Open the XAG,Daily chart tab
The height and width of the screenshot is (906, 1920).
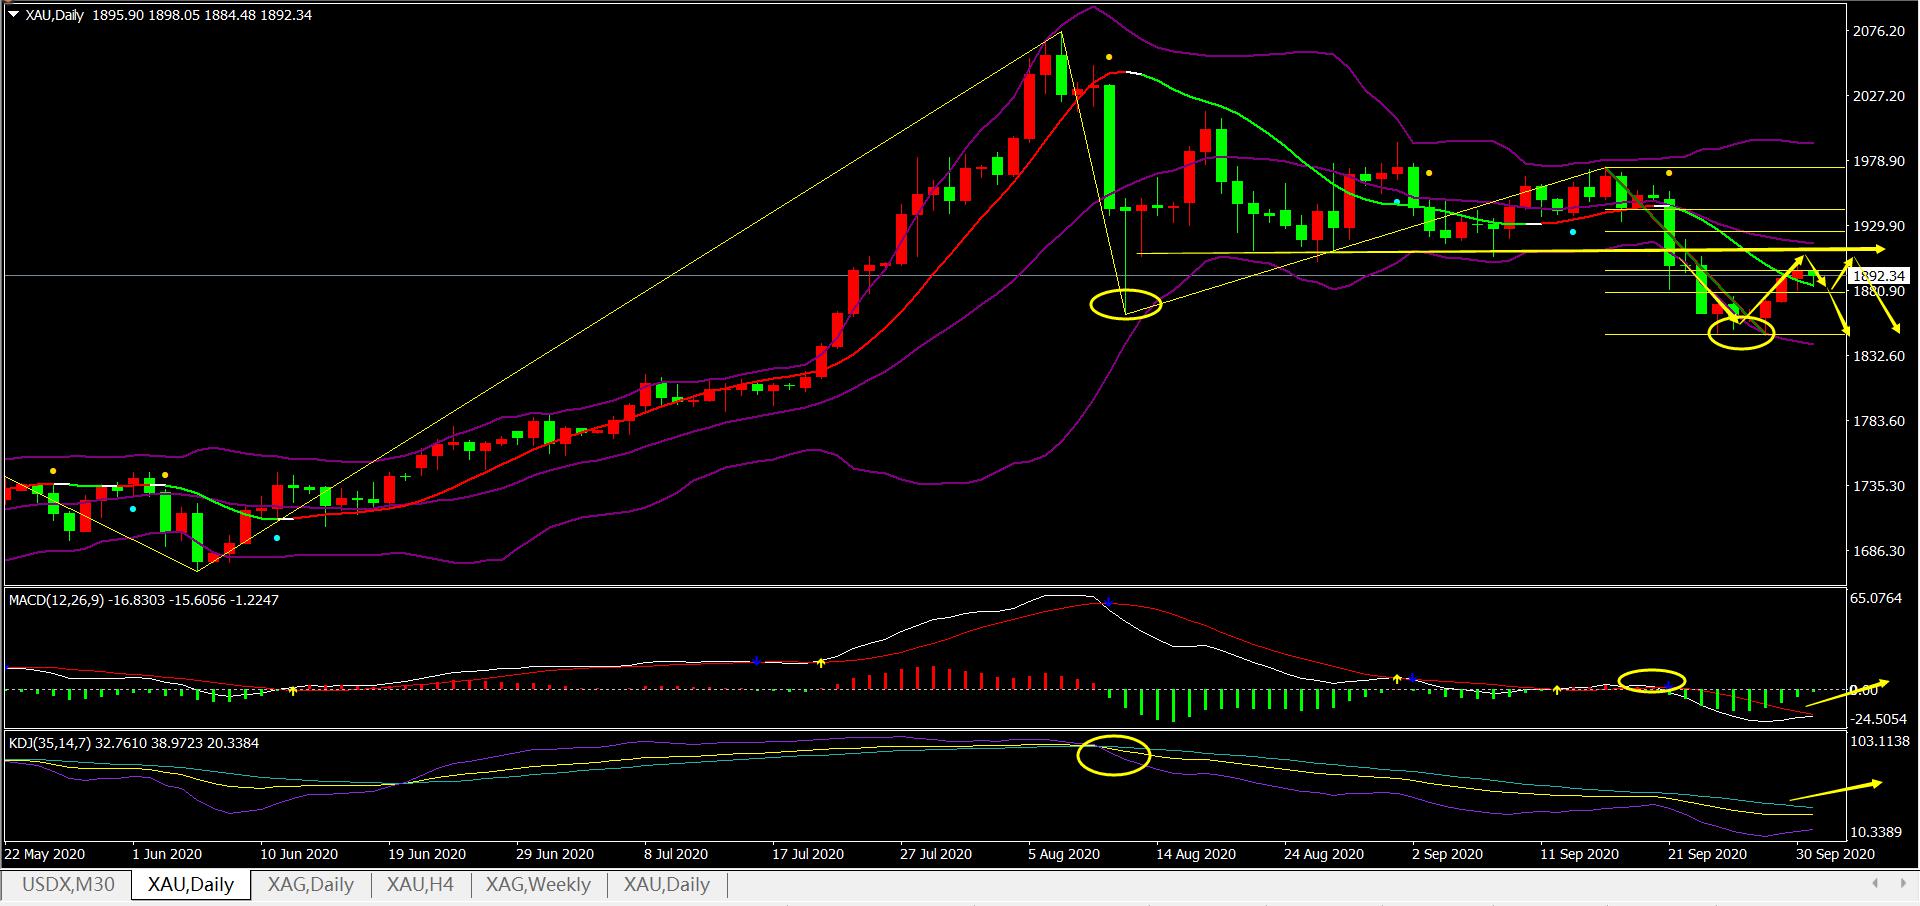coord(310,885)
